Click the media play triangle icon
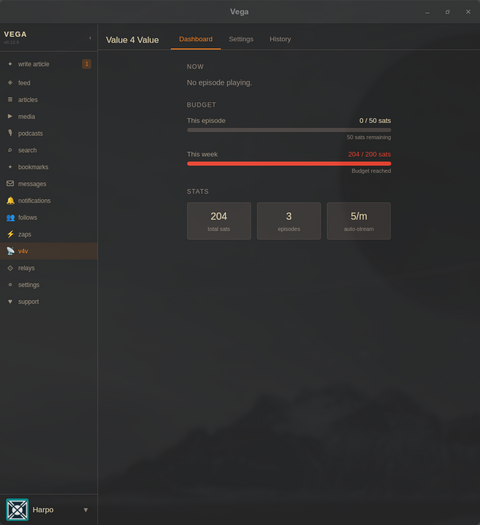 pos(10,116)
